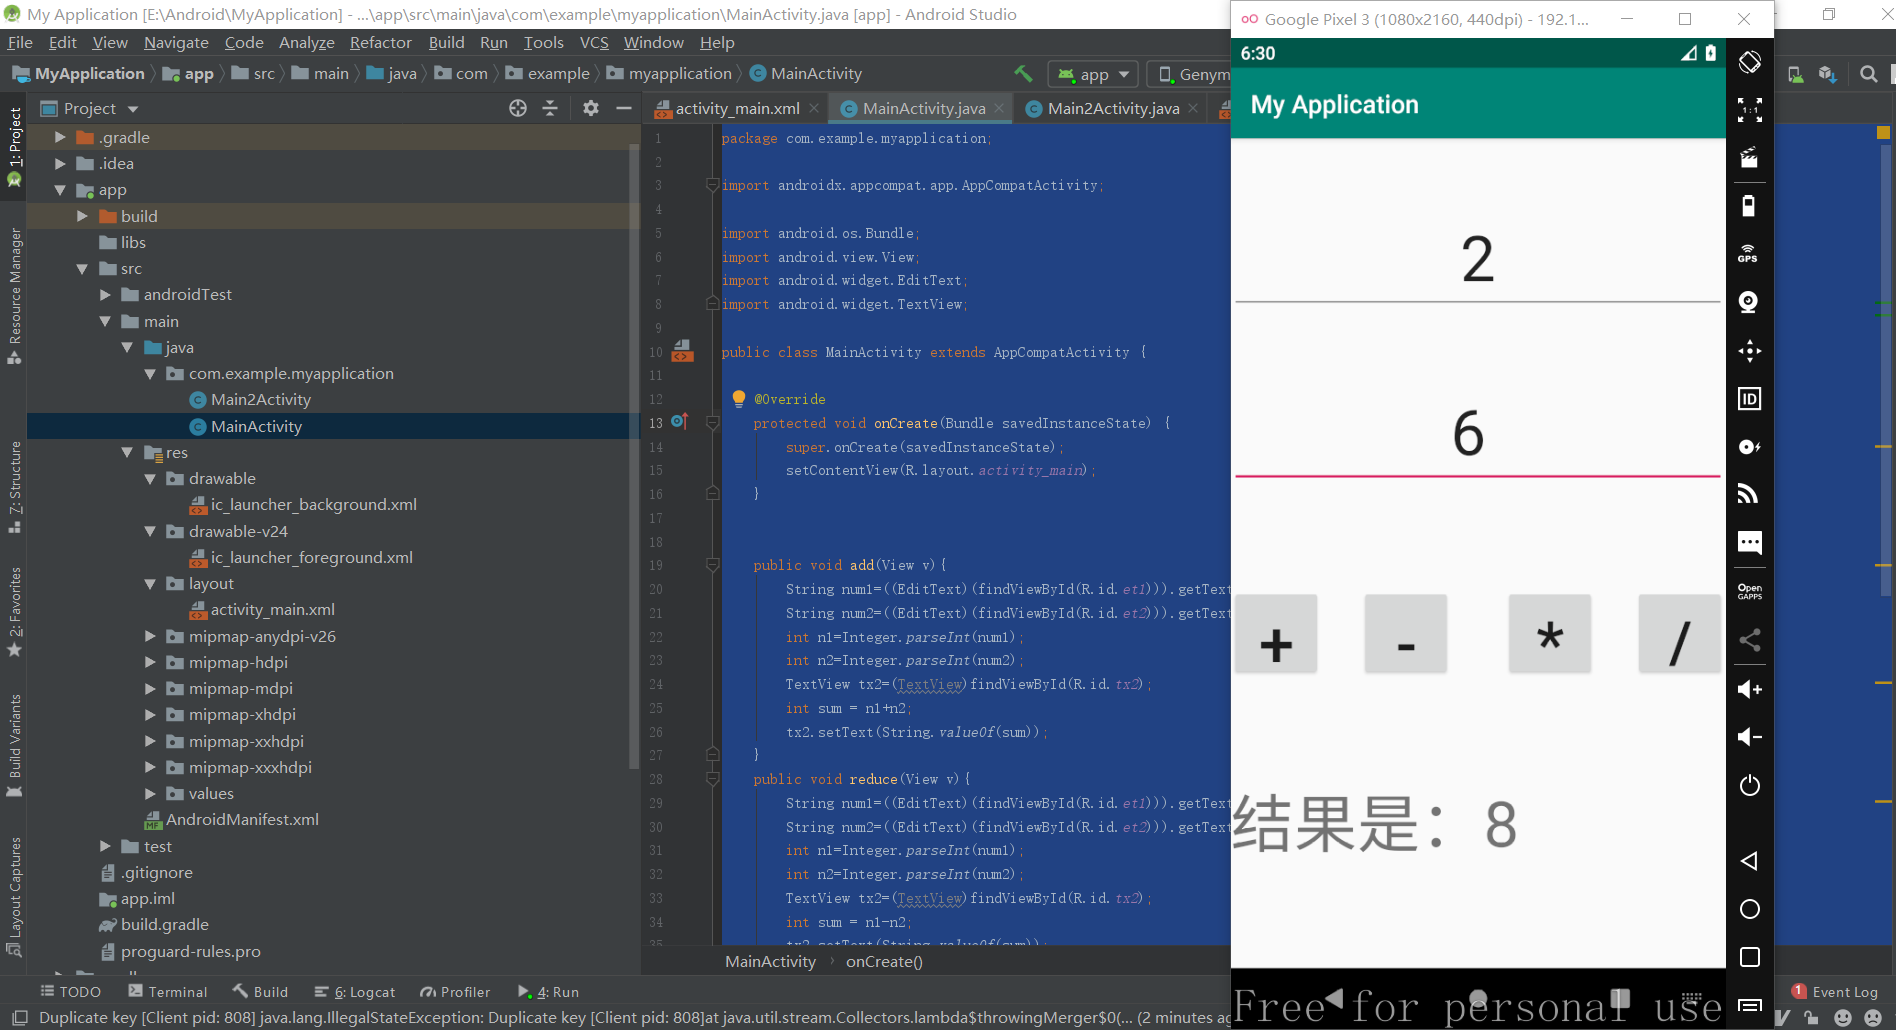Click the fold toggle on line 19
This screenshot has height=1030, width=1896.
tap(713, 565)
